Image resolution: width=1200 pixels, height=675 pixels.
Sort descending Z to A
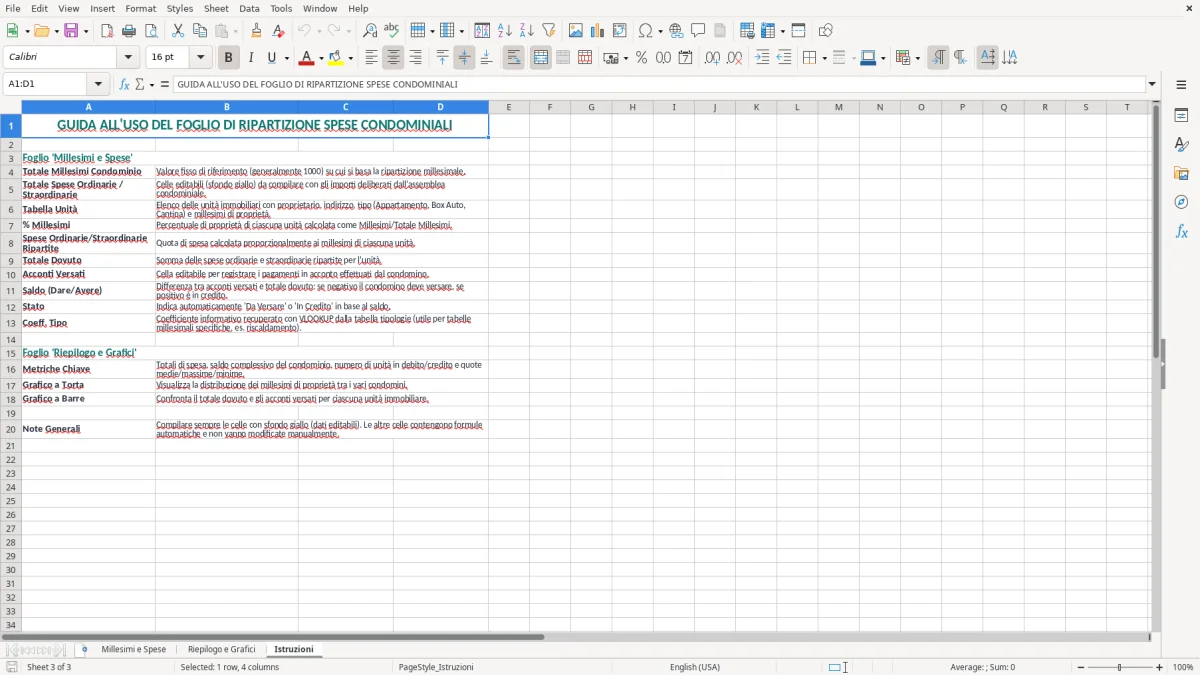coord(527,31)
